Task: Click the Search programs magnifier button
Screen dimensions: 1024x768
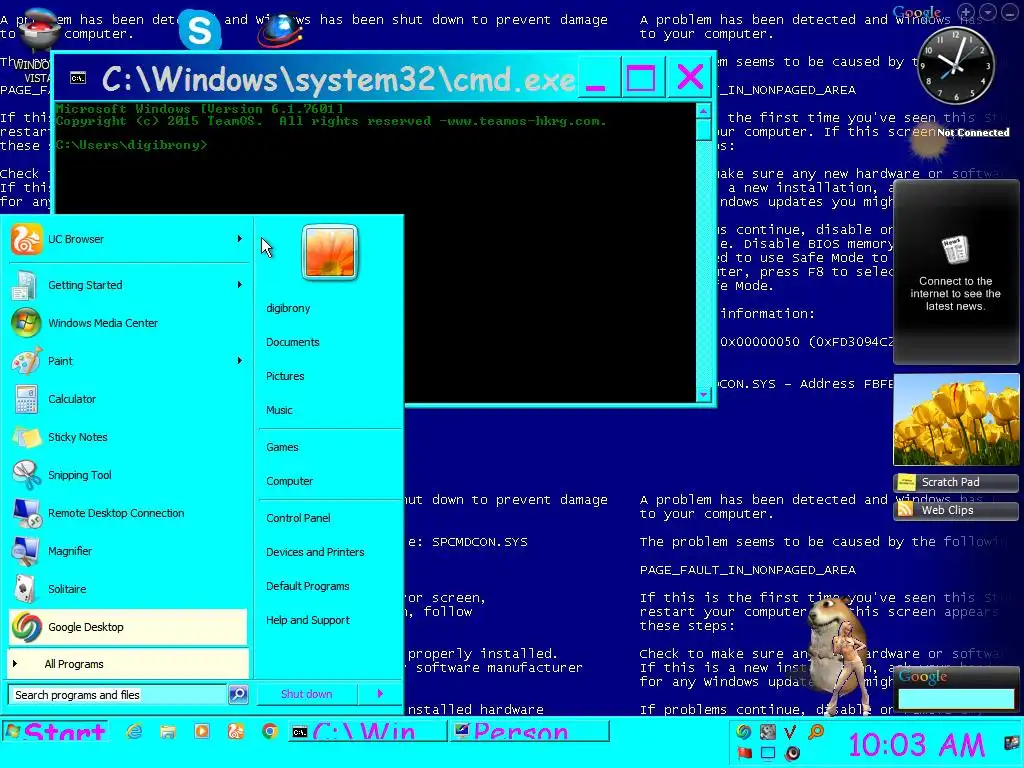Action: point(238,694)
